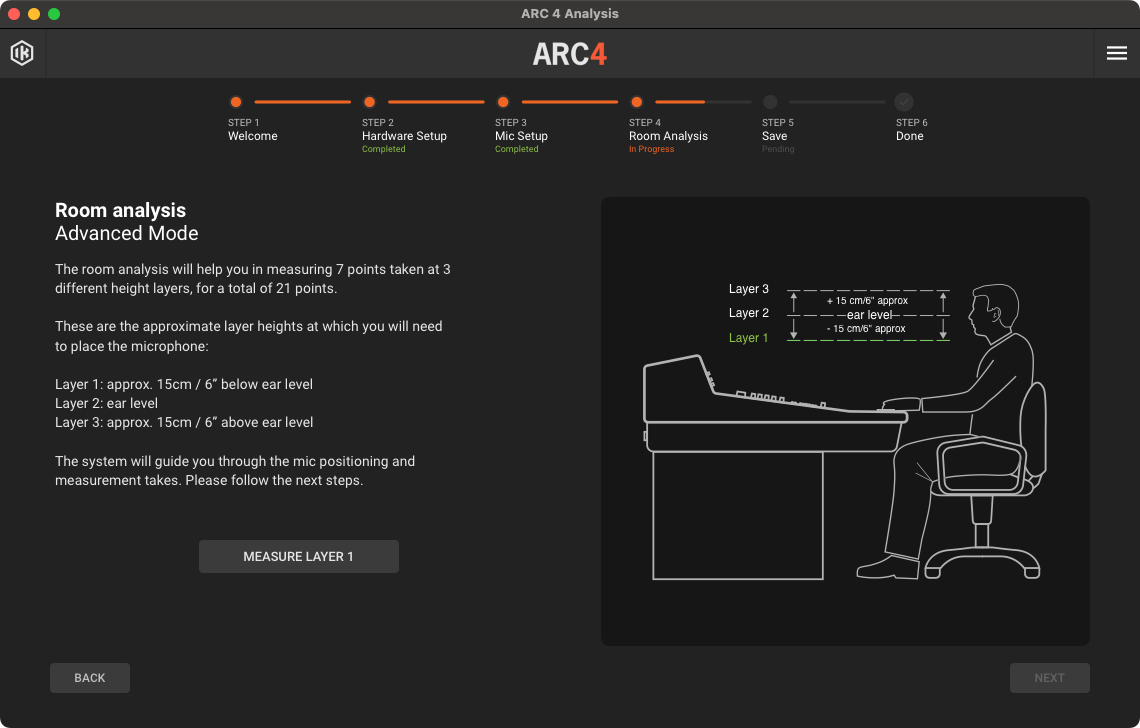Click the Step 3 Mic Setup progress dot
The width and height of the screenshot is (1140, 728).
click(x=503, y=102)
